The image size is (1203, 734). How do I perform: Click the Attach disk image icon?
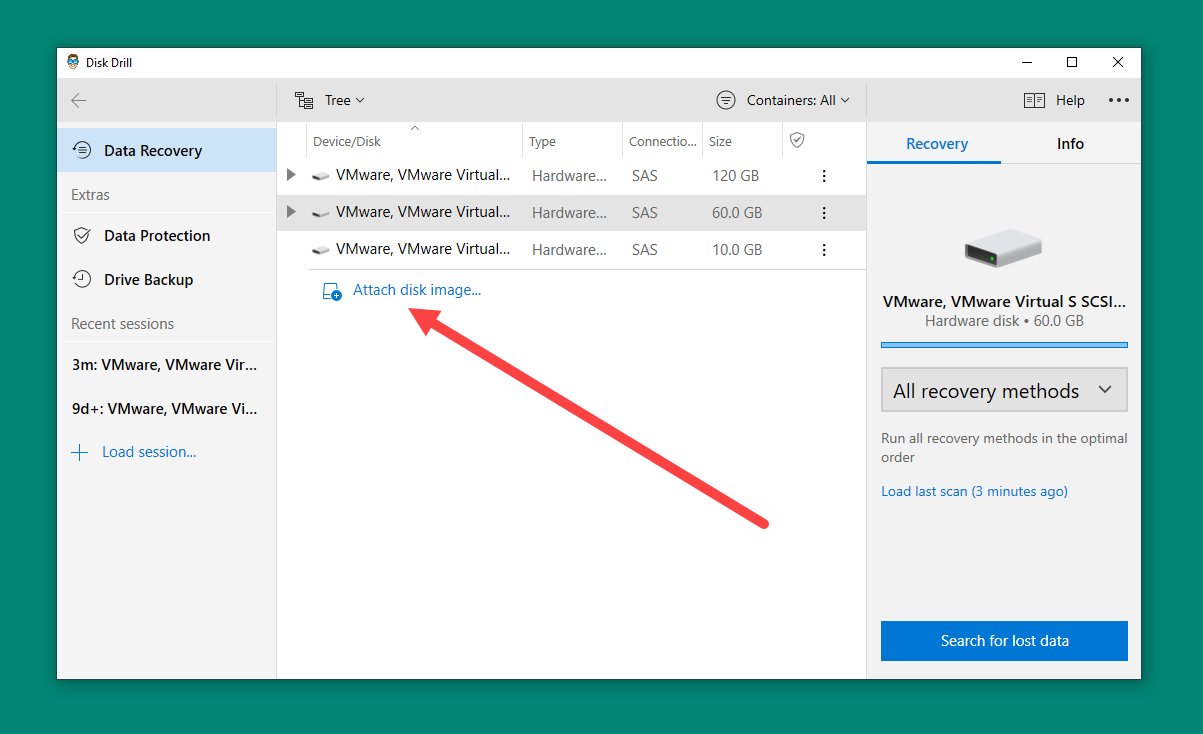(332, 291)
